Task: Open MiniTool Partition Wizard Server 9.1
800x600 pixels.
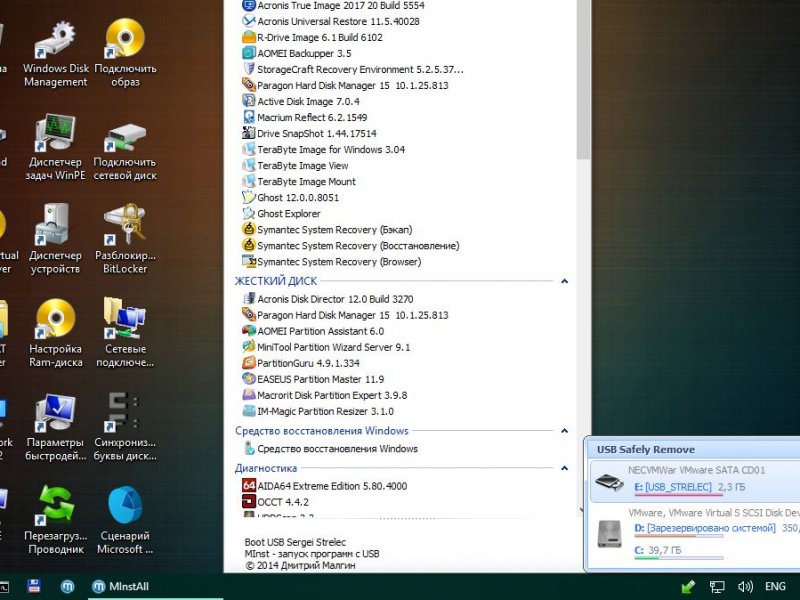Action: pos(326,347)
